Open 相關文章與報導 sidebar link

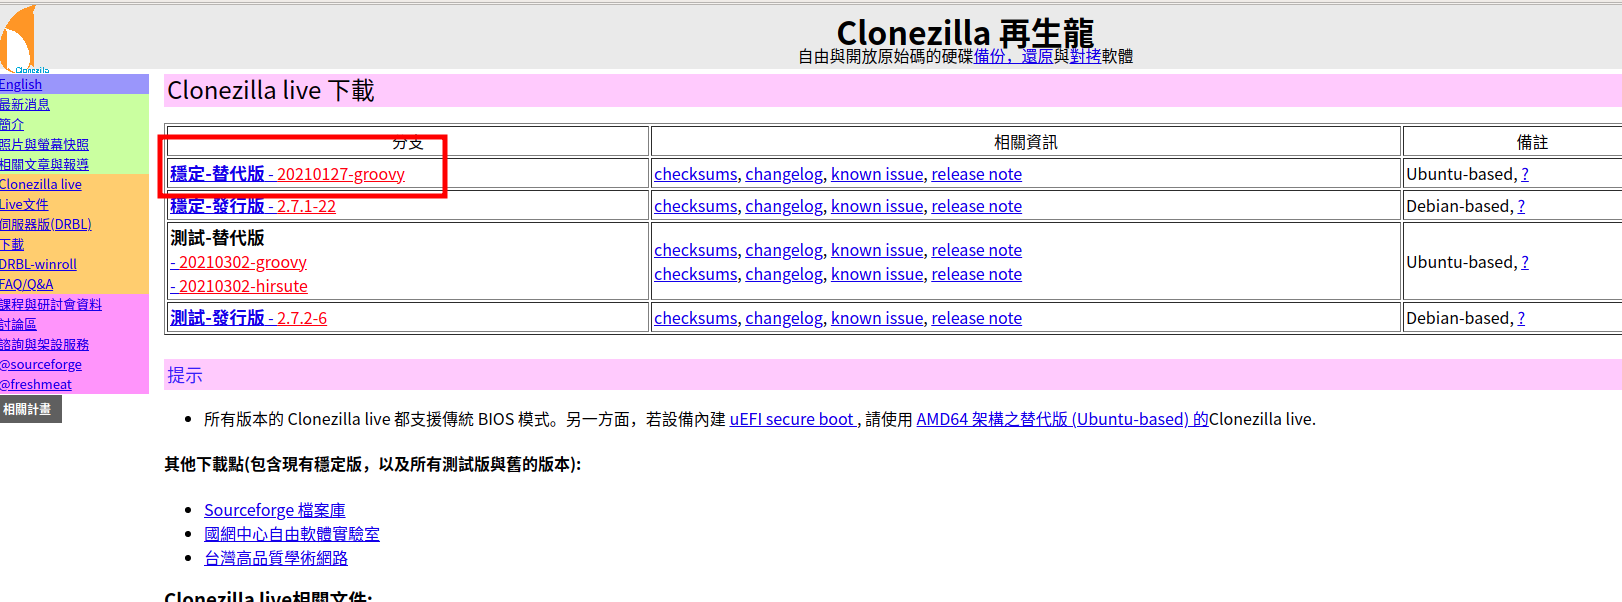(x=44, y=164)
